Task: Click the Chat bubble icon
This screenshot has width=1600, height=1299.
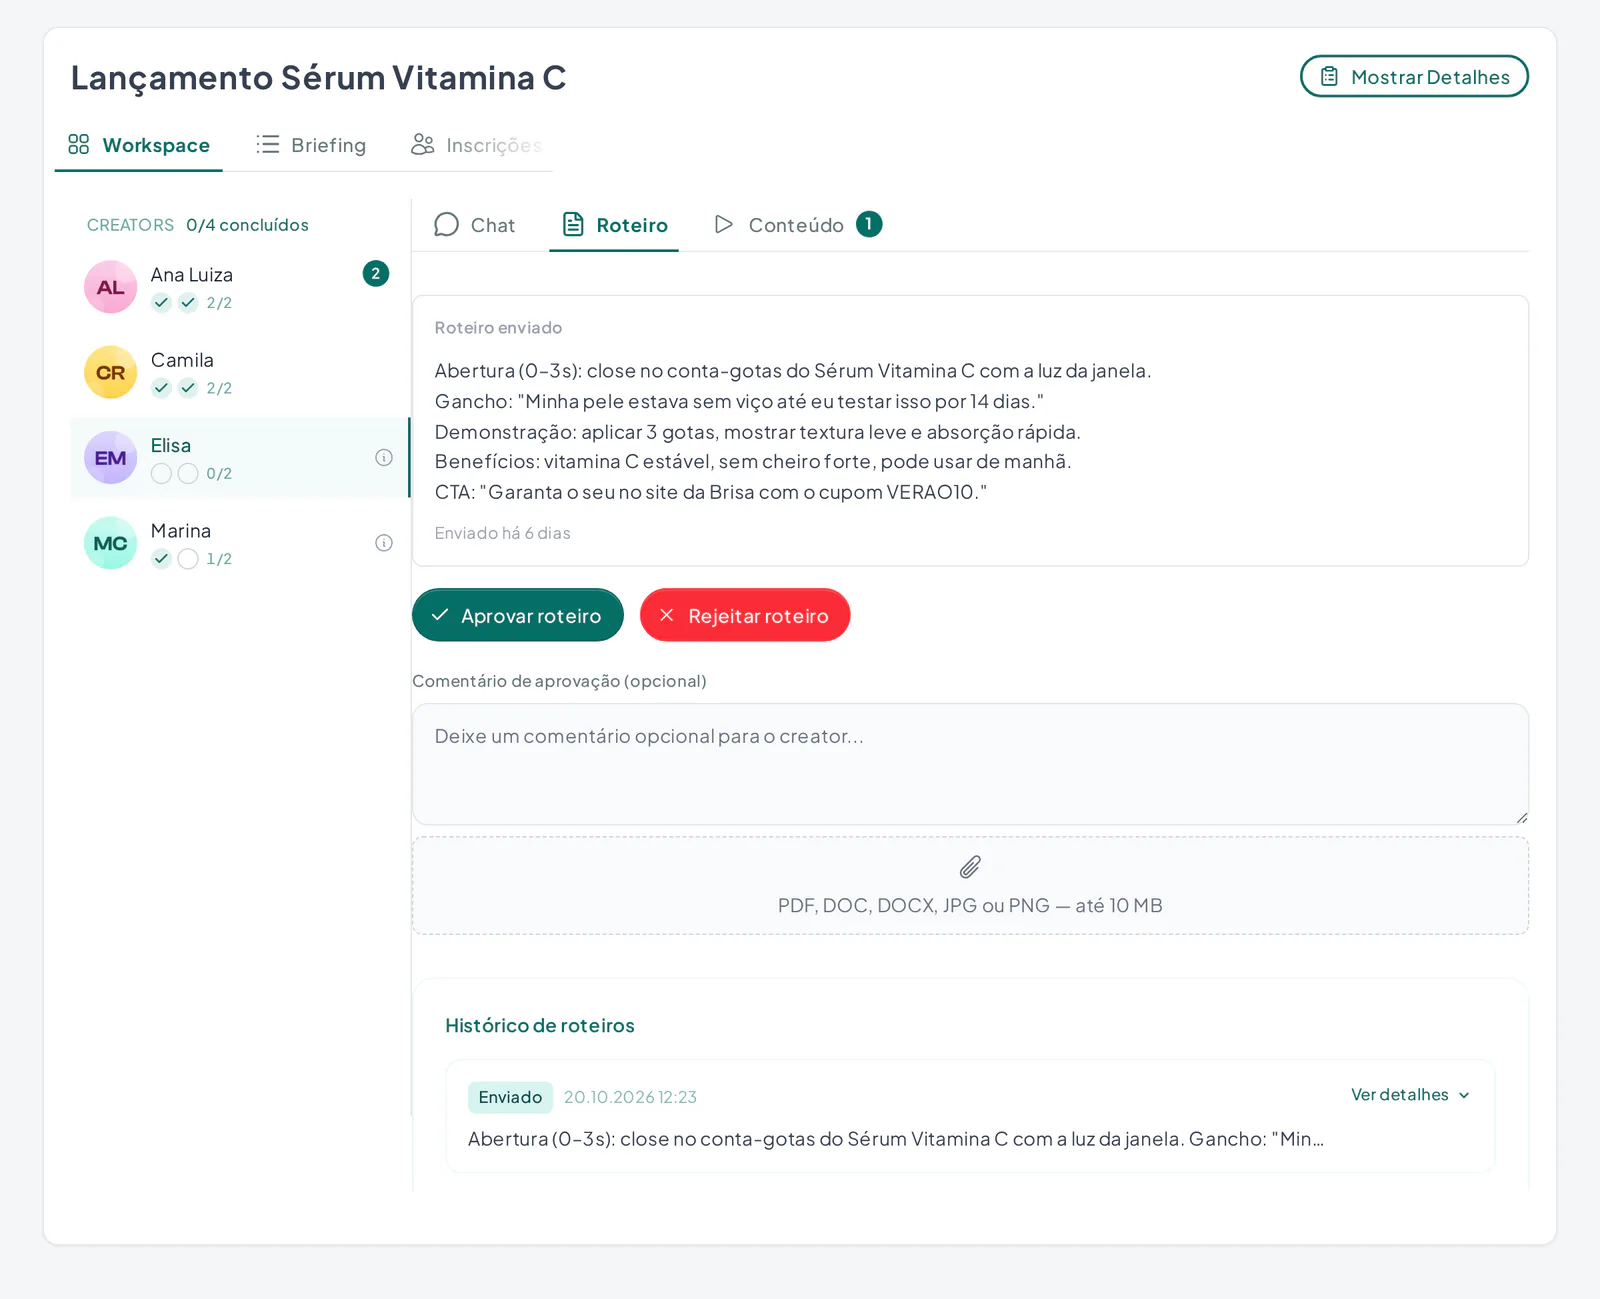Action: 446,224
